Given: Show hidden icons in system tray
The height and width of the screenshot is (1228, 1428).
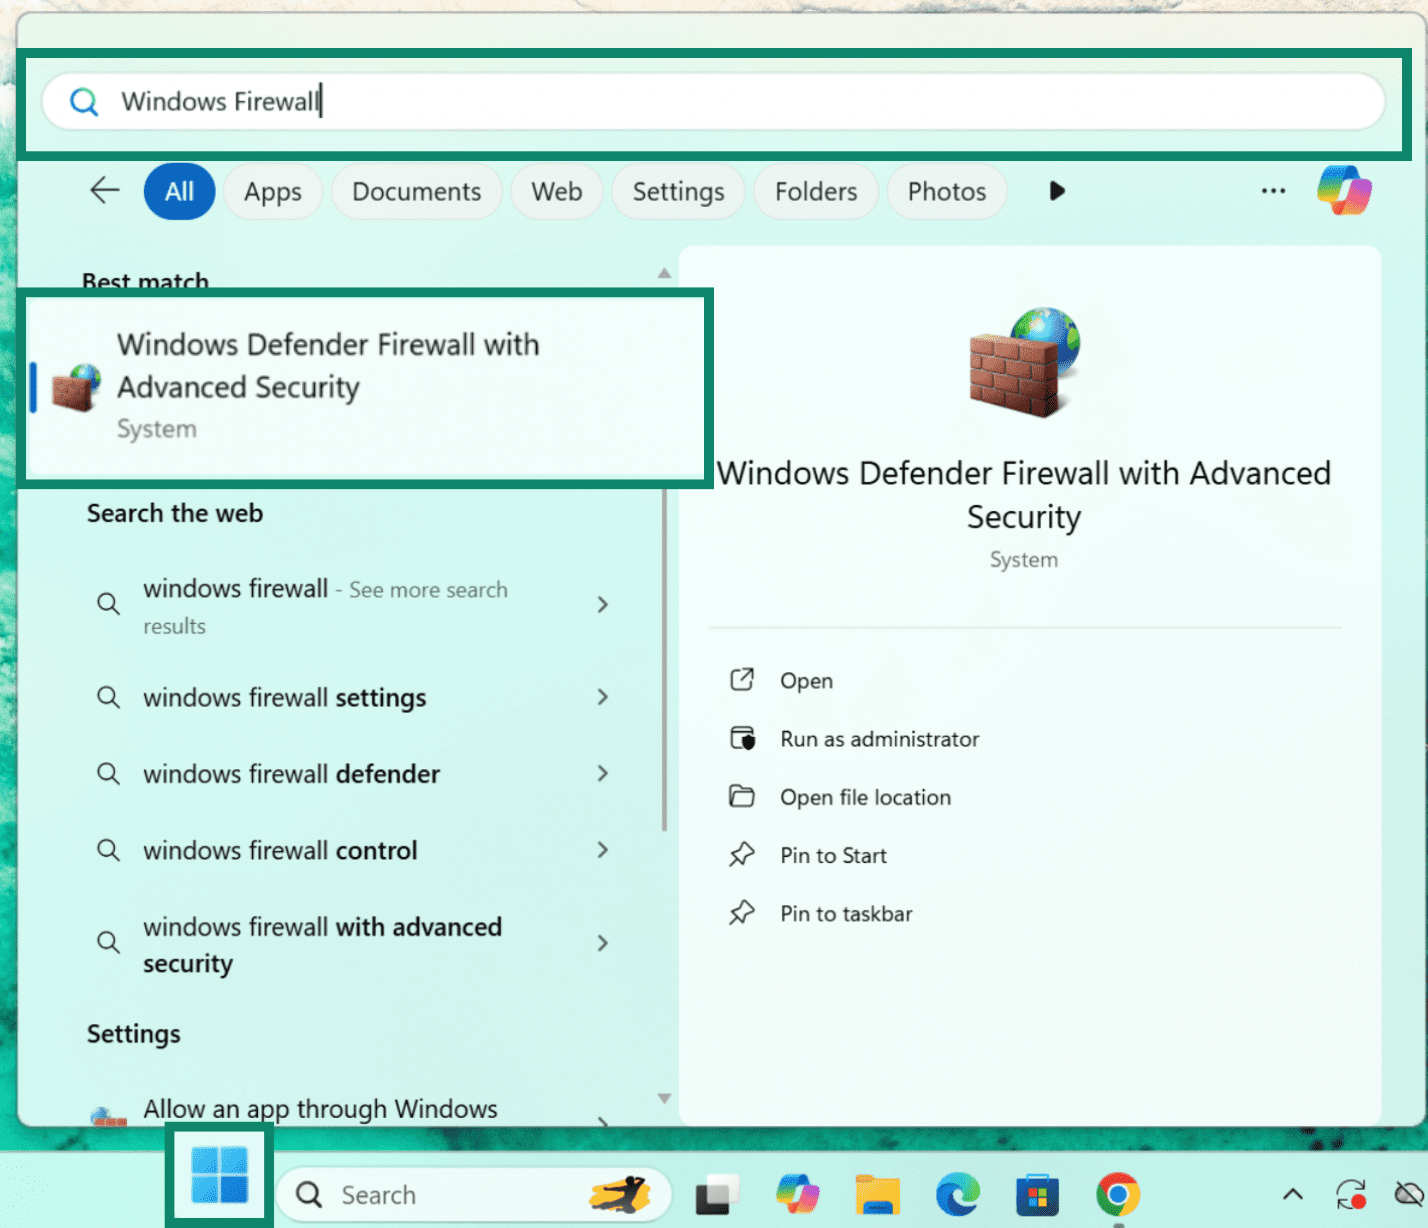Looking at the screenshot, I should [1292, 1194].
